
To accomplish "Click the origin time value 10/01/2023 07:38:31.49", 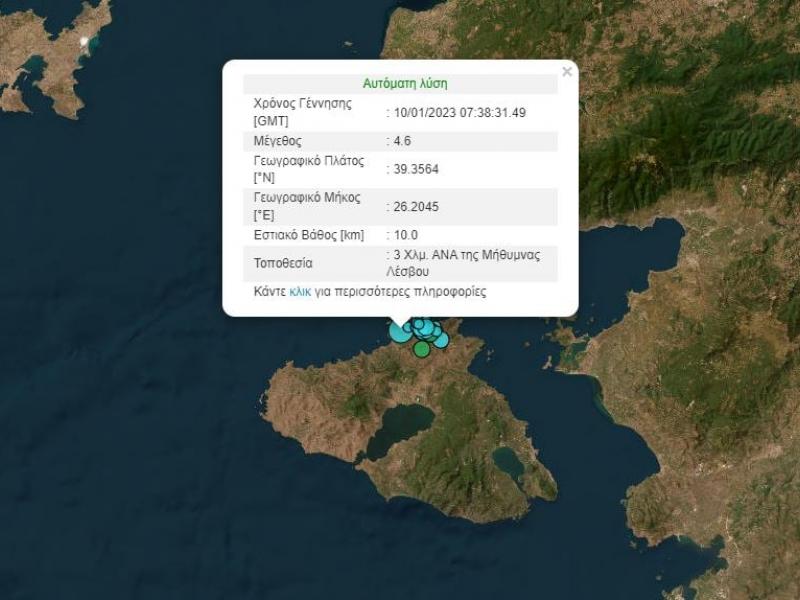I will (459, 113).
